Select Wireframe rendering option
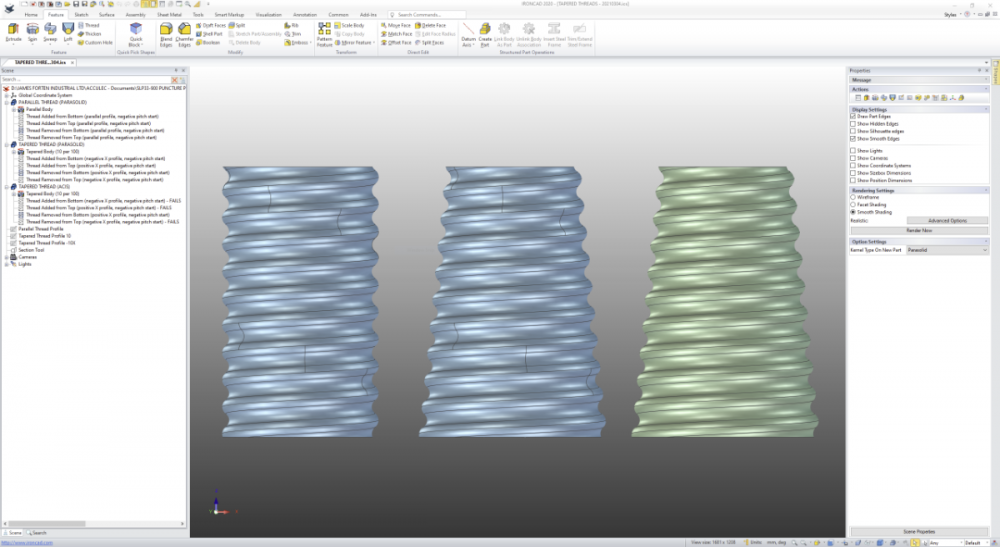Screen dimensions: 1000x547 853,198
